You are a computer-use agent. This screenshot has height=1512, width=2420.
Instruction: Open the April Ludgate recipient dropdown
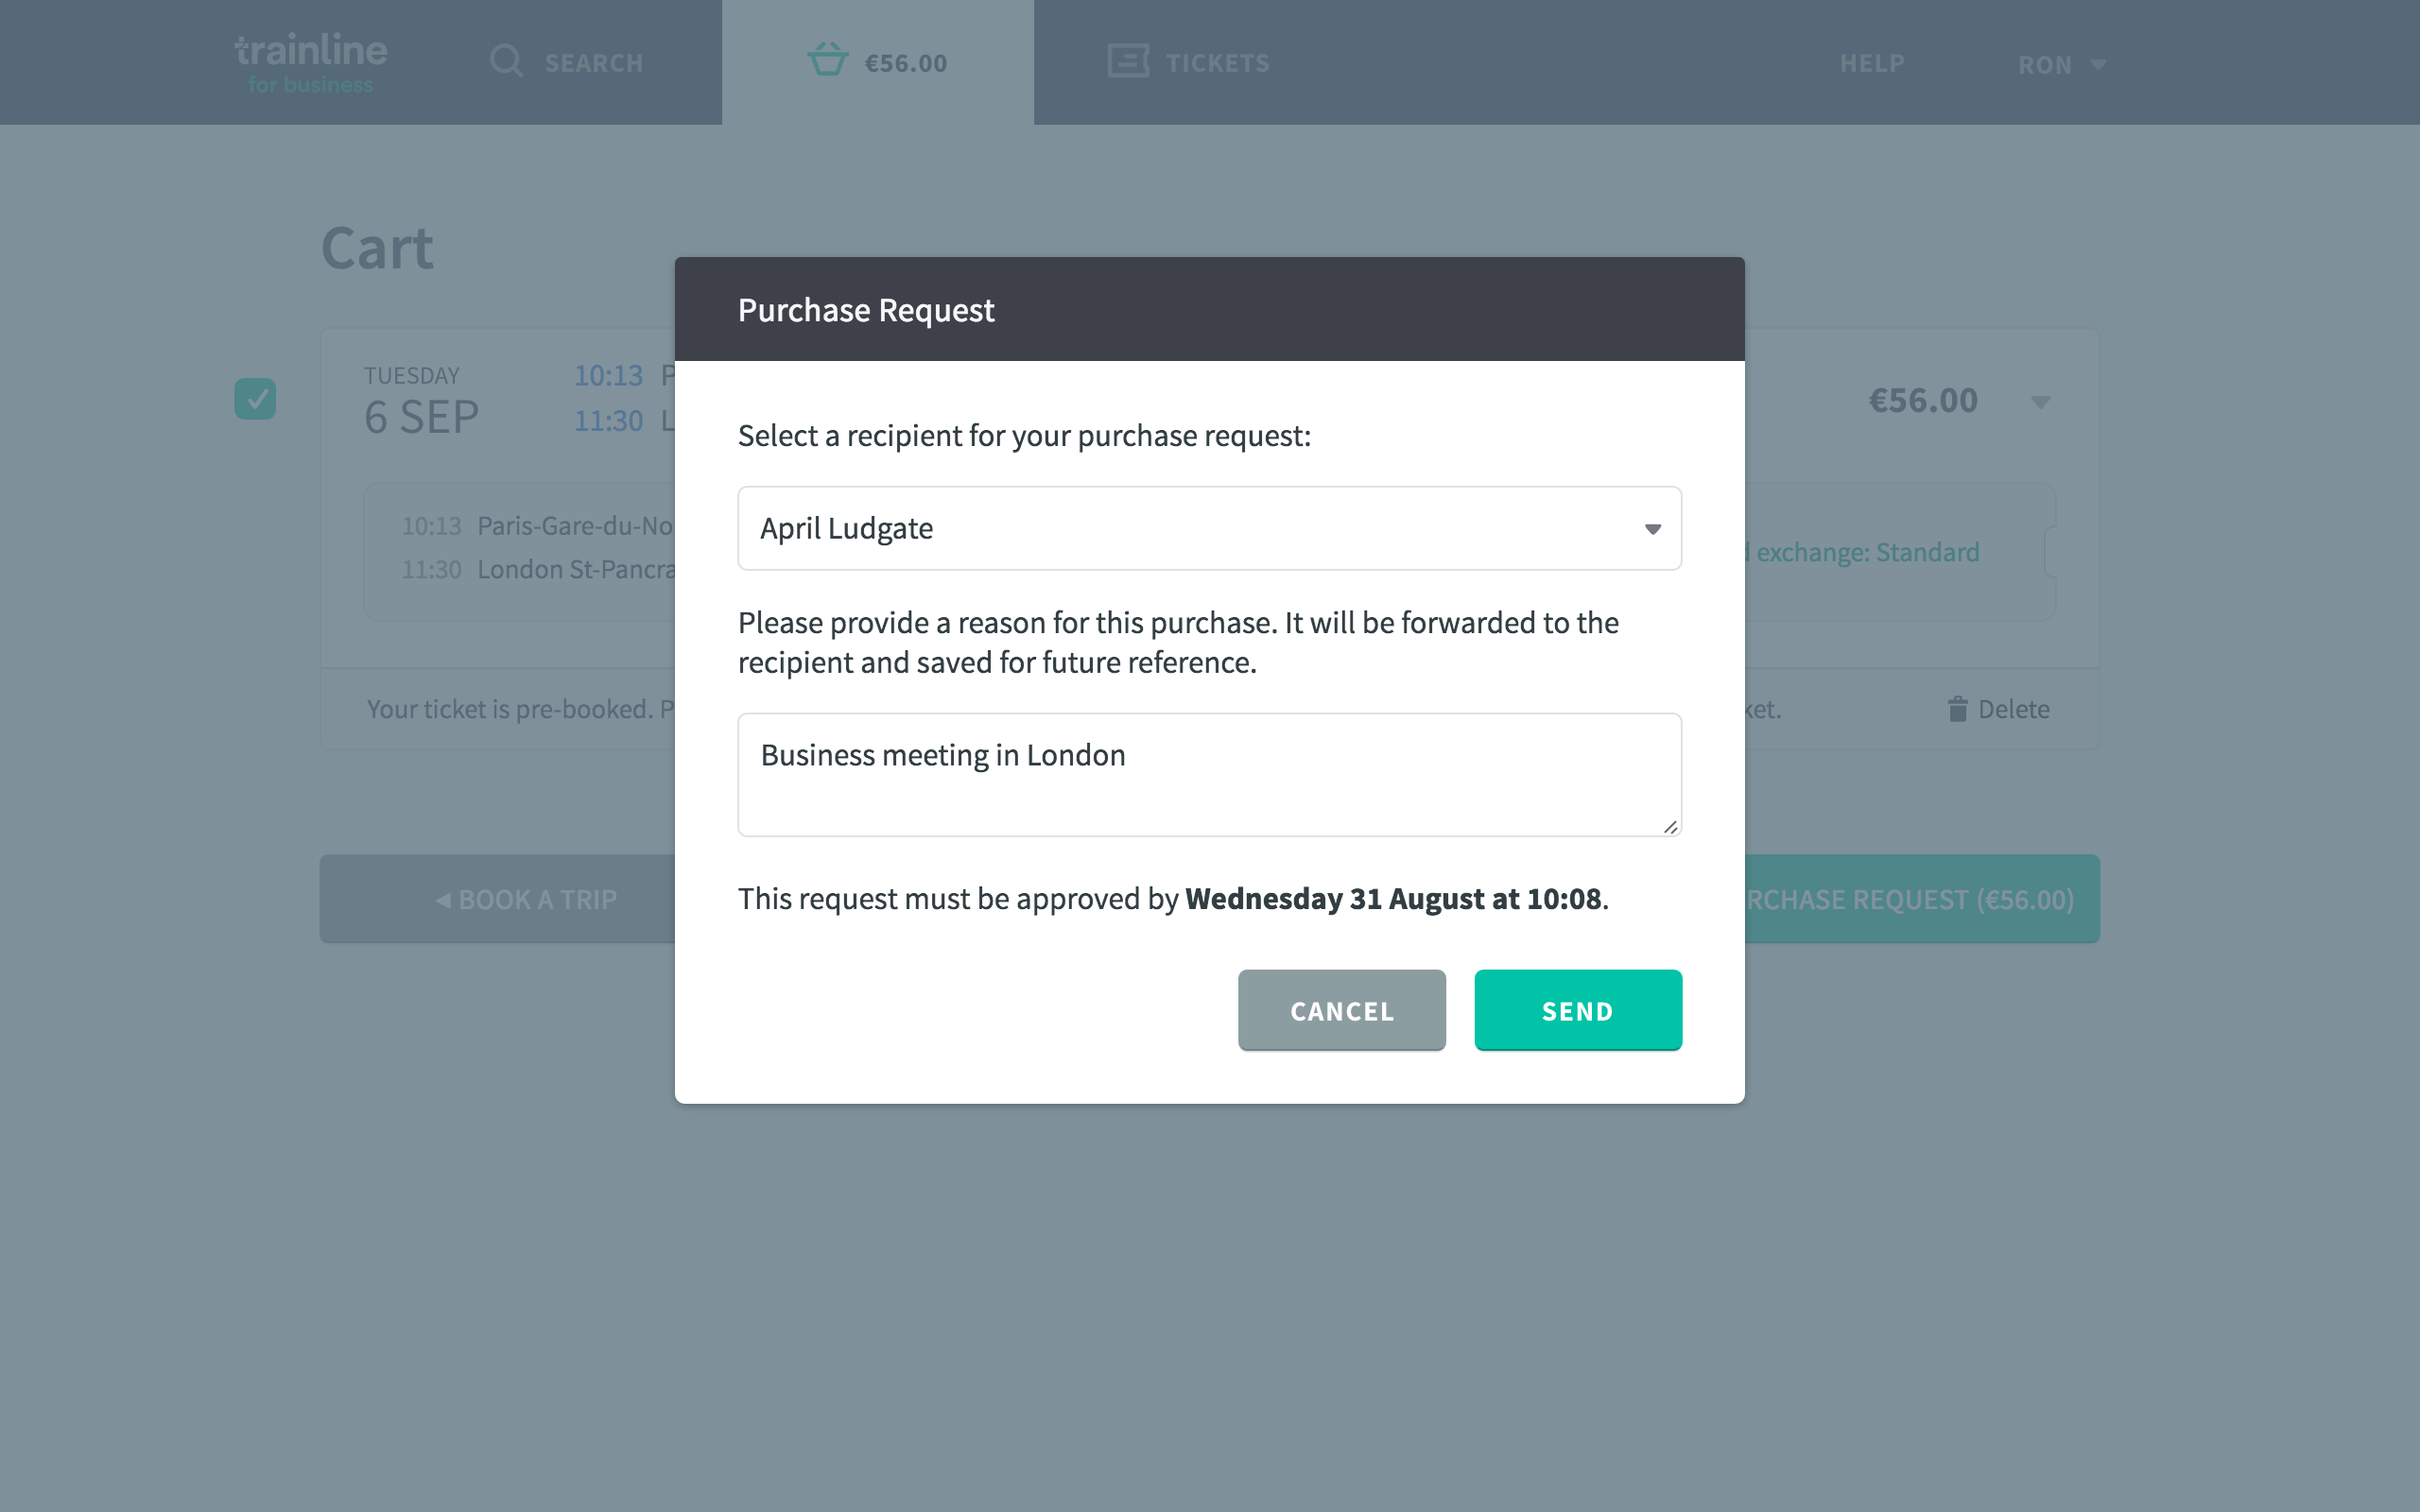pos(1209,528)
